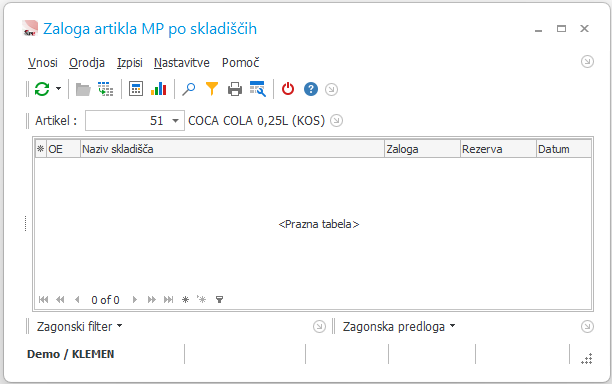
Task: Click the toolbar customize arrow circle
Action: pyautogui.click(x=331, y=89)
